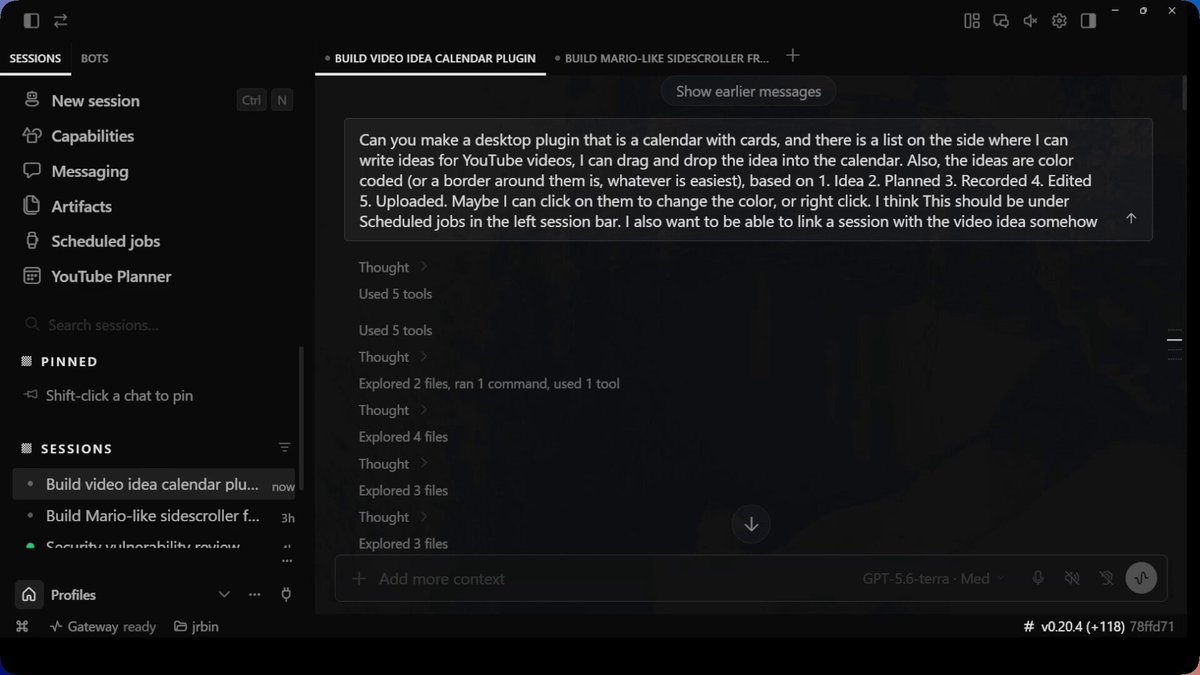Image resolution: width=1200 pixels, height=675 pixels.
Task: Toggle the left sidebar panel icon
Action: [31, 21]
